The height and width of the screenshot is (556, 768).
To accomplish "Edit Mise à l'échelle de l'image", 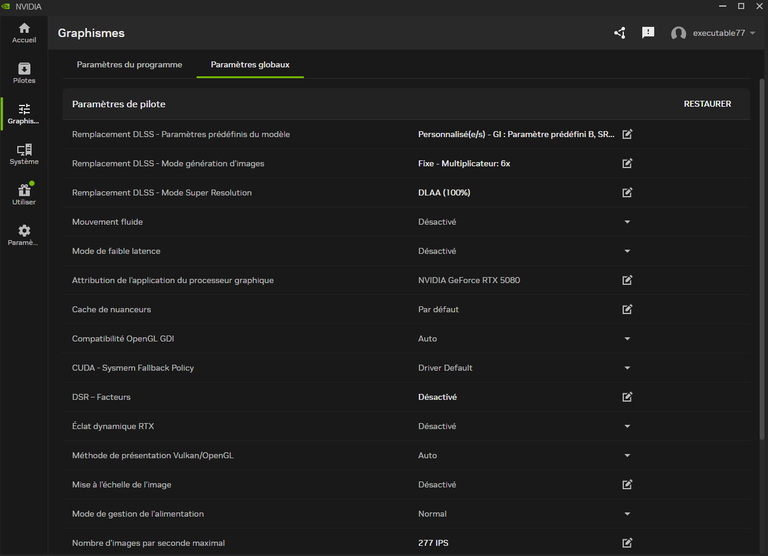I will [627, 484].
